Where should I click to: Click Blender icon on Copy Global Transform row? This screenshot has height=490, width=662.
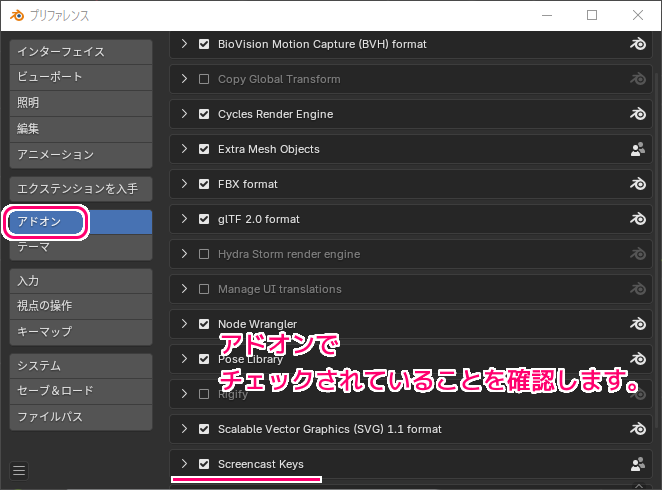[x=638, y=79]
